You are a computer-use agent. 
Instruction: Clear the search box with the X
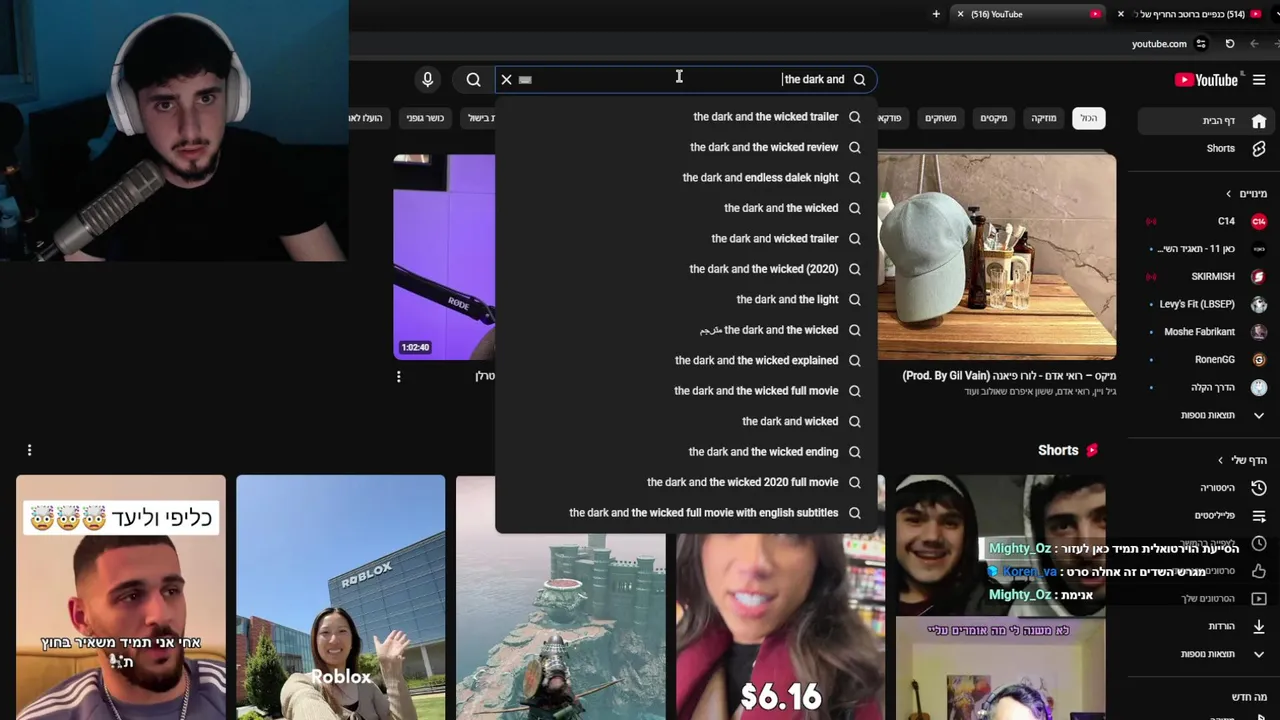(x=507, y=80)
